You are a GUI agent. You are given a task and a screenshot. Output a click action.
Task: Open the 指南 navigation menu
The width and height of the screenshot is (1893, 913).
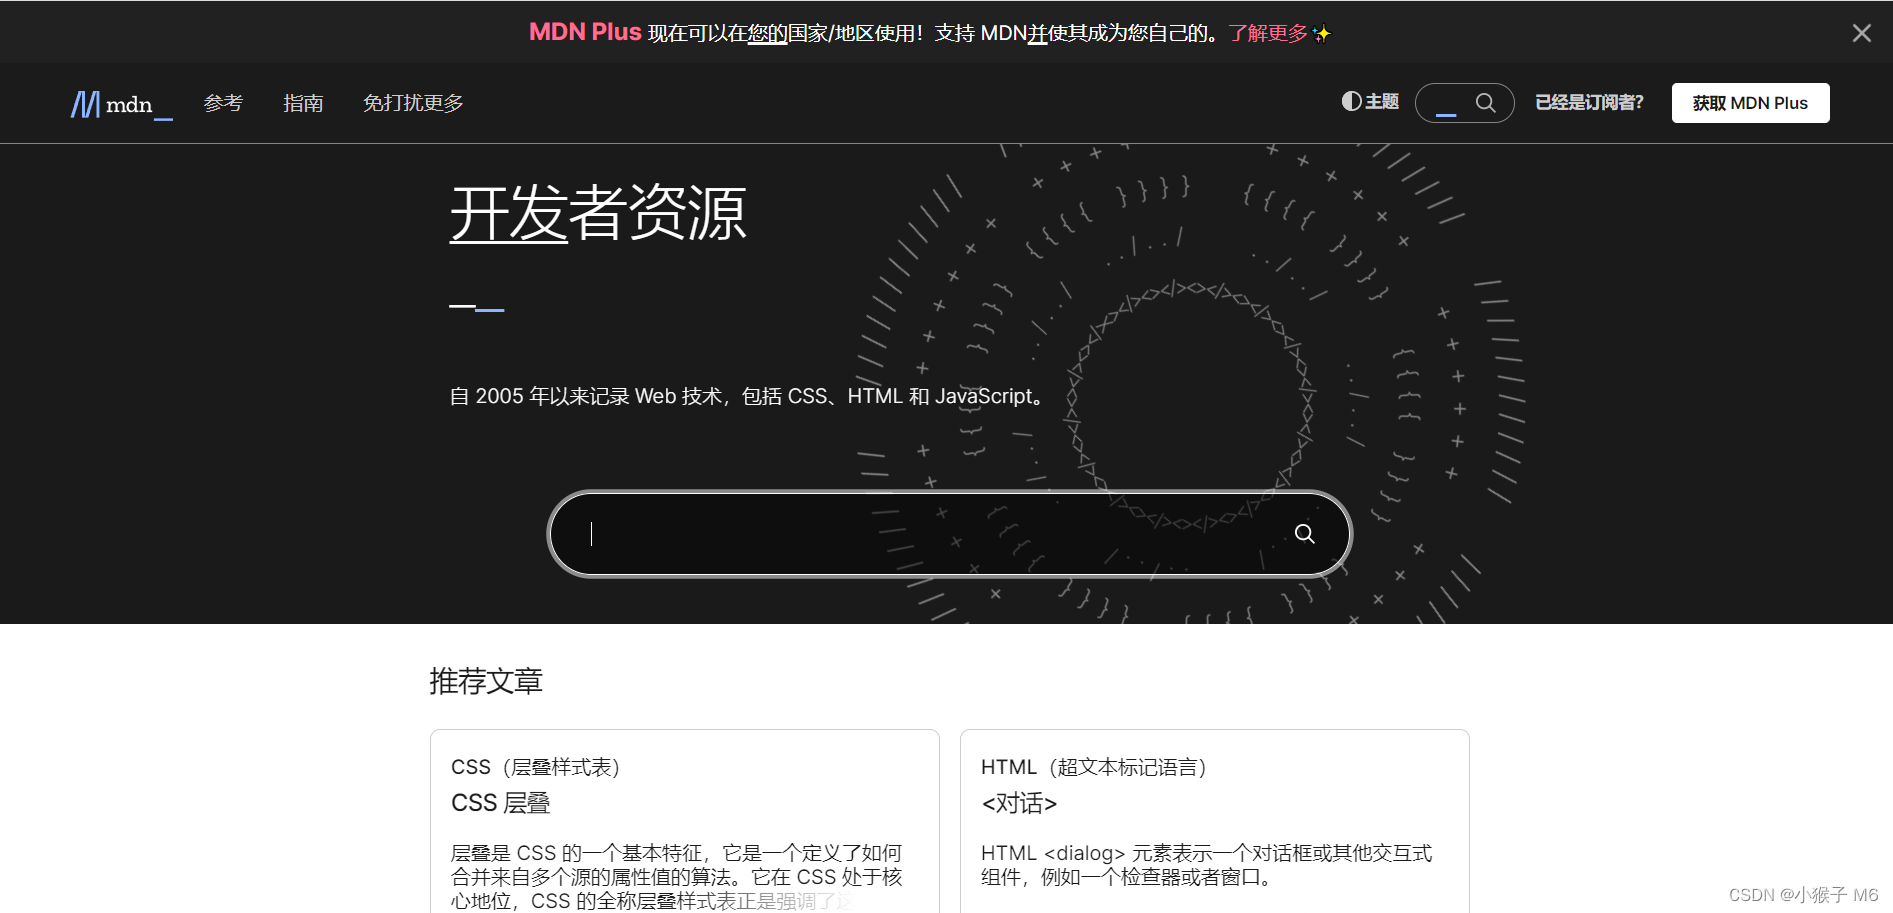pos(303,103)
